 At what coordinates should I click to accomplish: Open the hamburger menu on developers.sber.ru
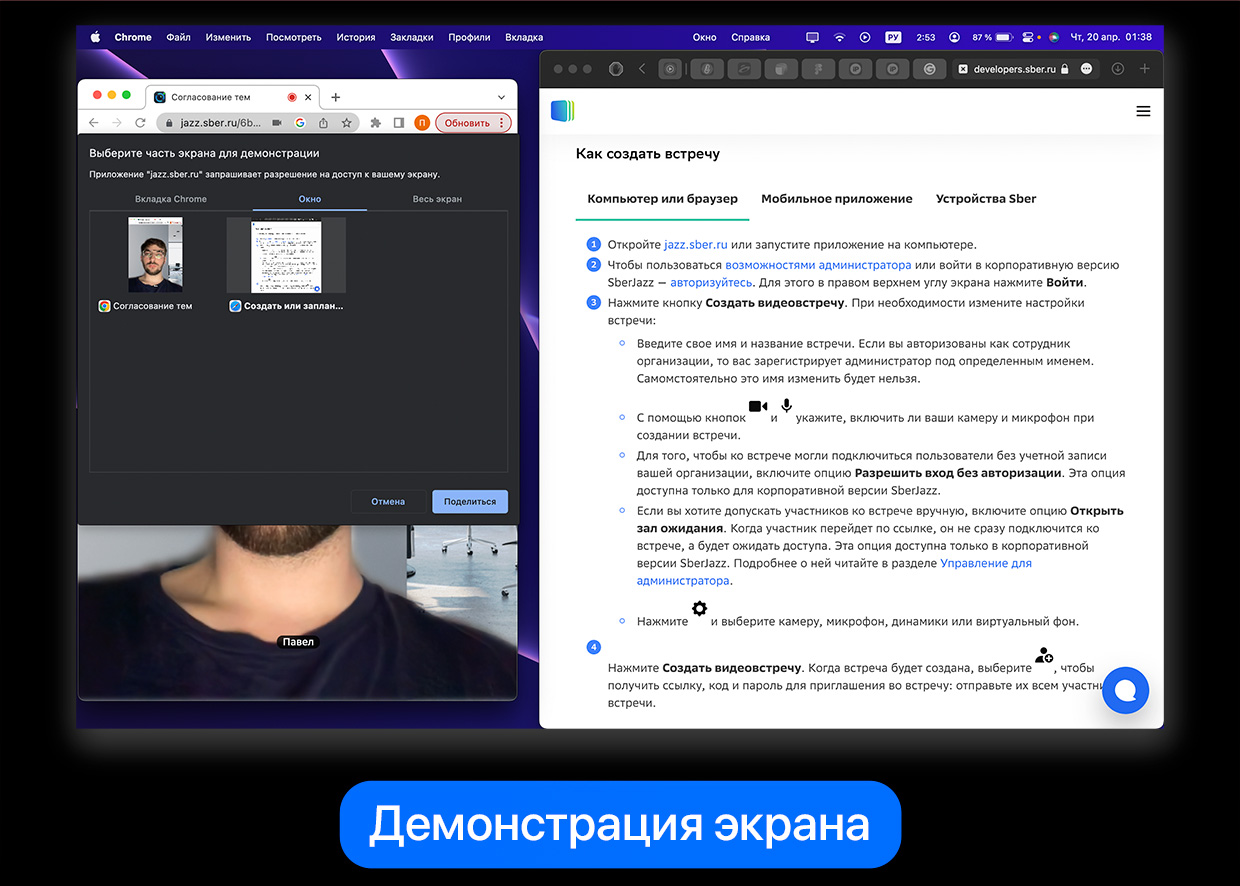coord(1143,111)
